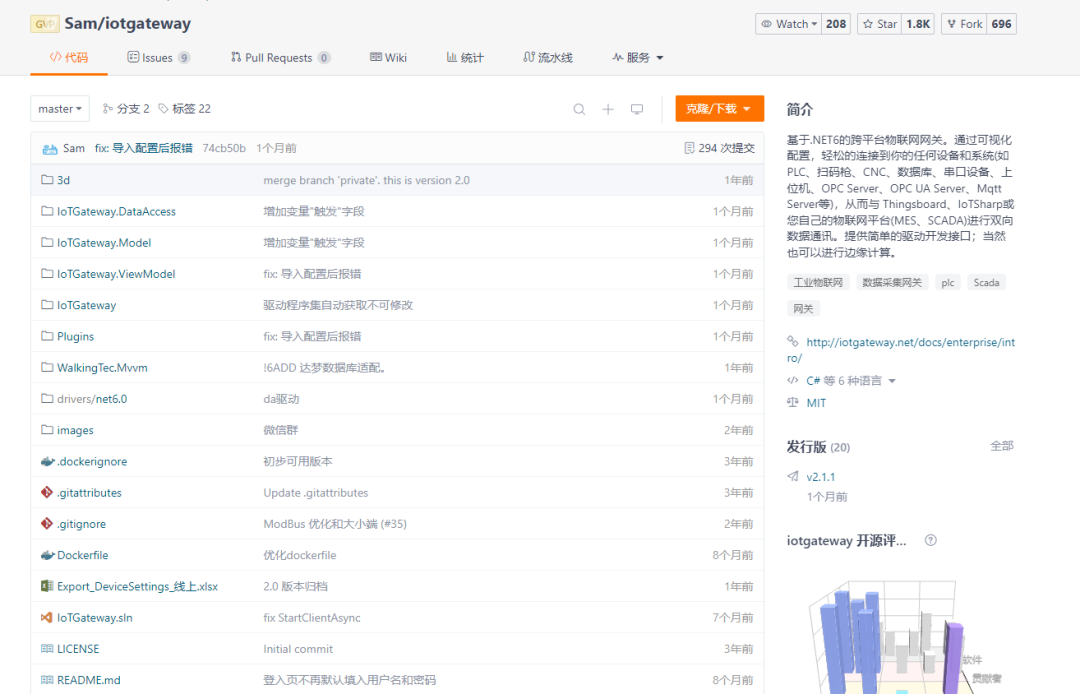
Task: Star the iotgateway repository
Action: click(x=880, y=24)
